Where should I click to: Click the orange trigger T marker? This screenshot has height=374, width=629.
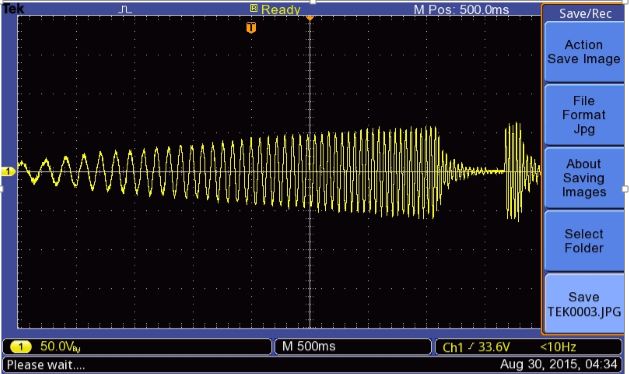tap(251, 28)
